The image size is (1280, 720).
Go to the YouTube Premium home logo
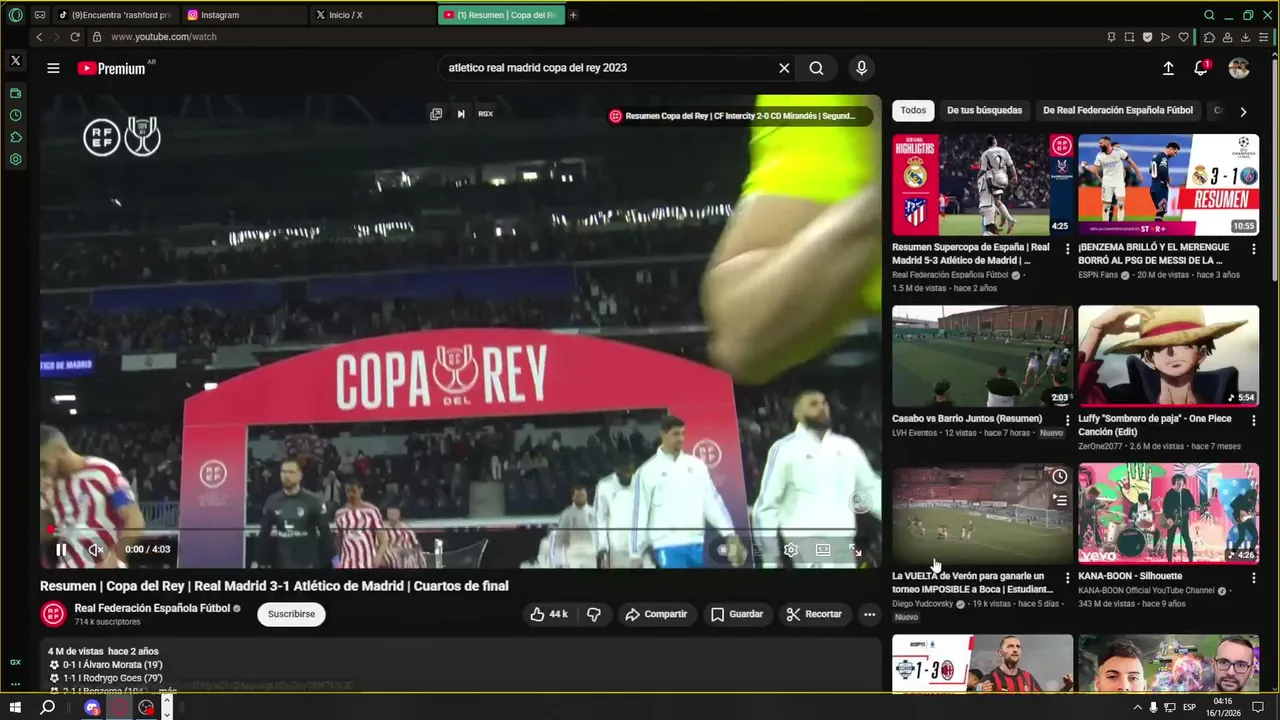tap(113, 68)
